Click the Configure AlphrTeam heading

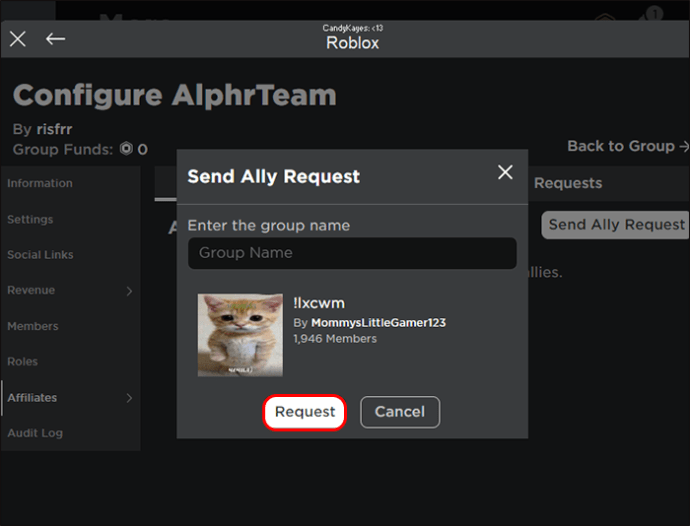(175, 96)
